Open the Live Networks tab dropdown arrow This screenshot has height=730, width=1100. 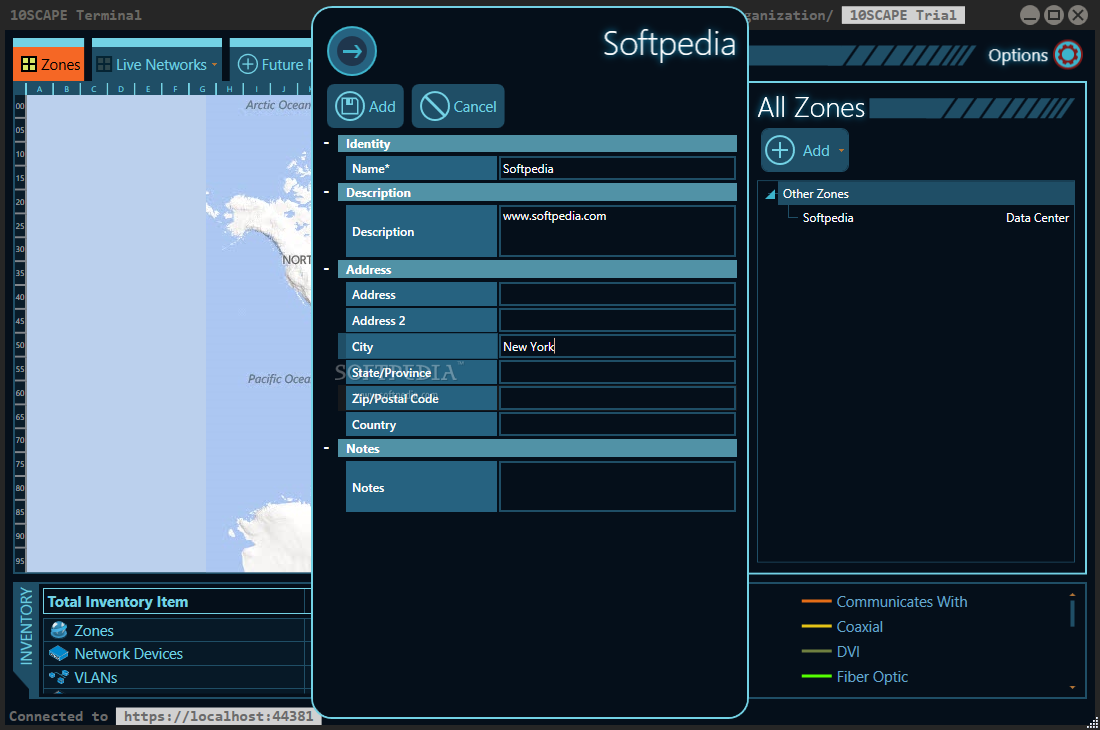tap(215, 65)
